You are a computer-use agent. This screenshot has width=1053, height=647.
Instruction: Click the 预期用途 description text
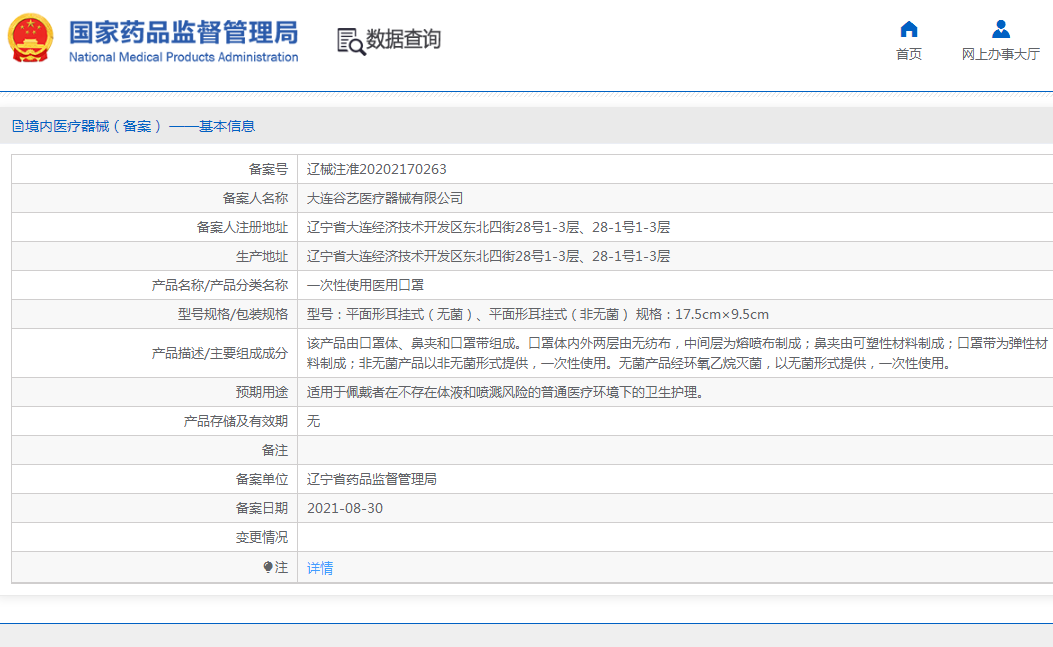[505, 392]
